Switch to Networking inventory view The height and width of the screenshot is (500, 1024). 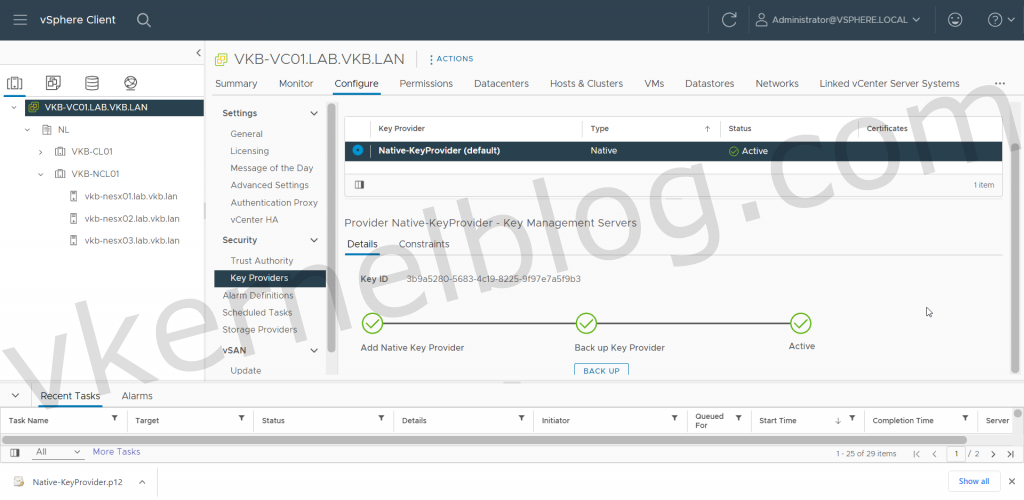click(x=131, y=83)
